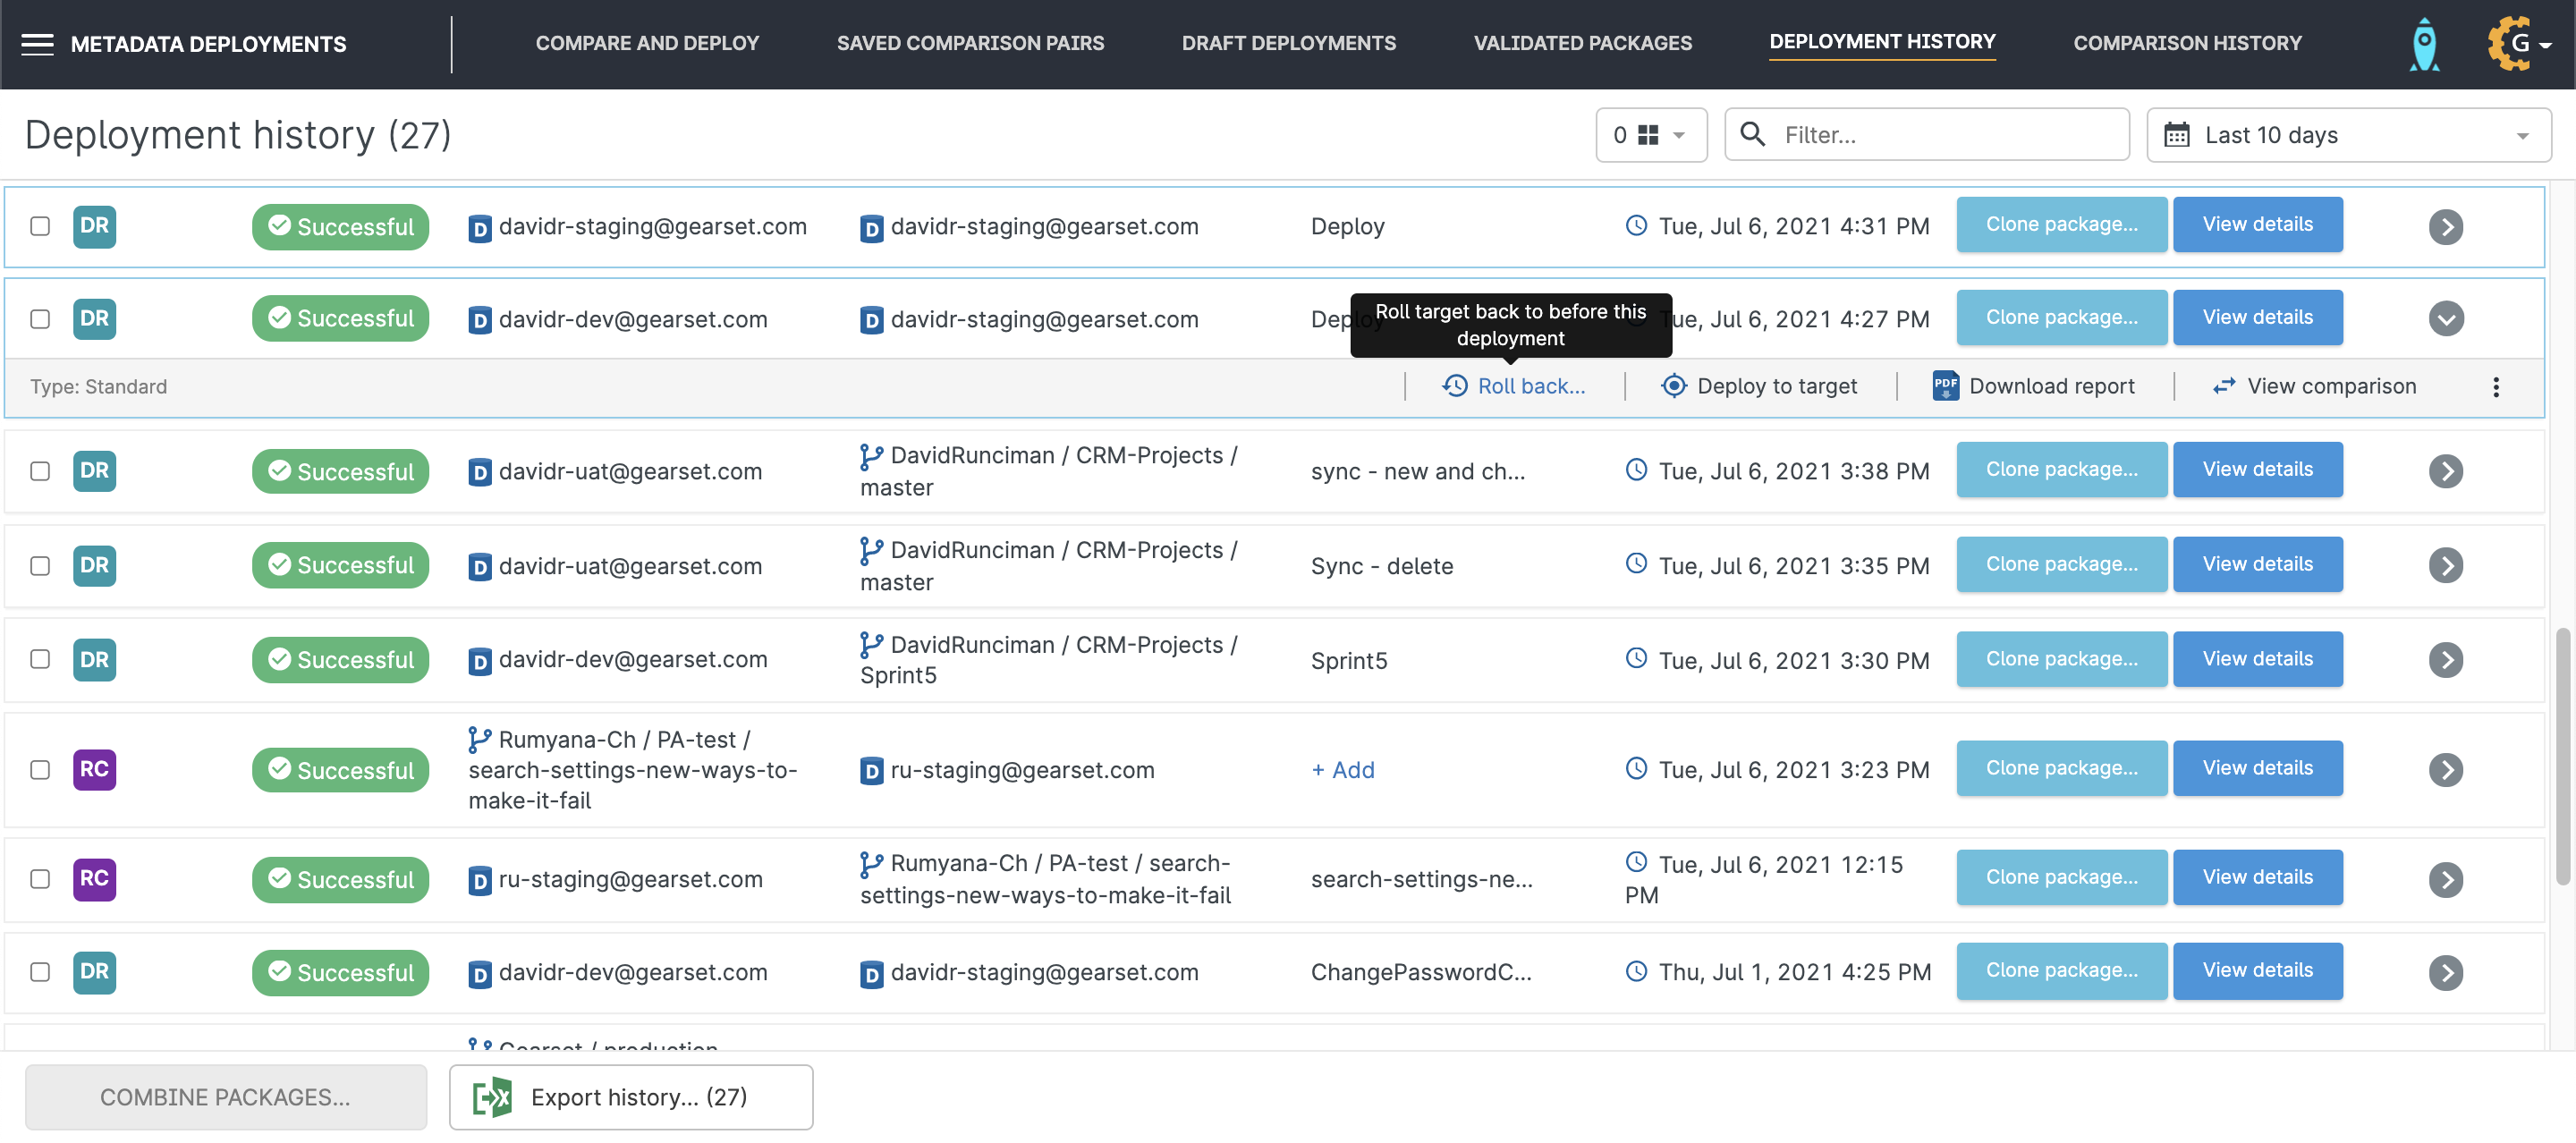Click the View comparison arrows icon
Viewport: 2576px width, 1143px height.
click(x=2223, y=386)
